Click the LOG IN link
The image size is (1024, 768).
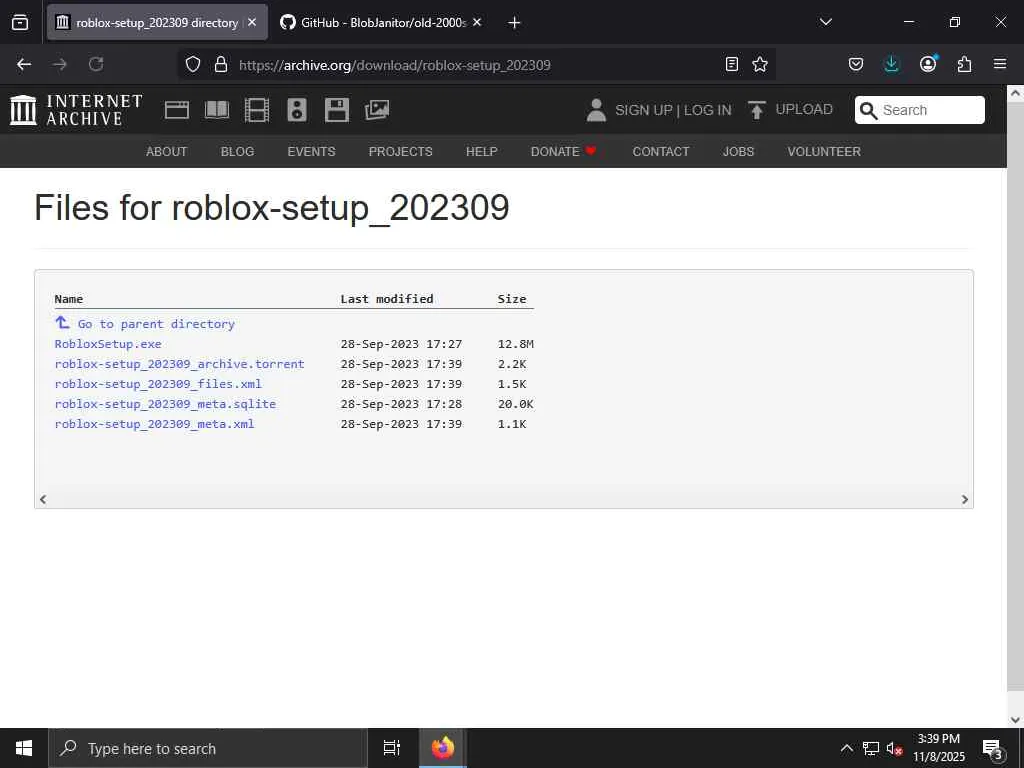pos(707,110)
